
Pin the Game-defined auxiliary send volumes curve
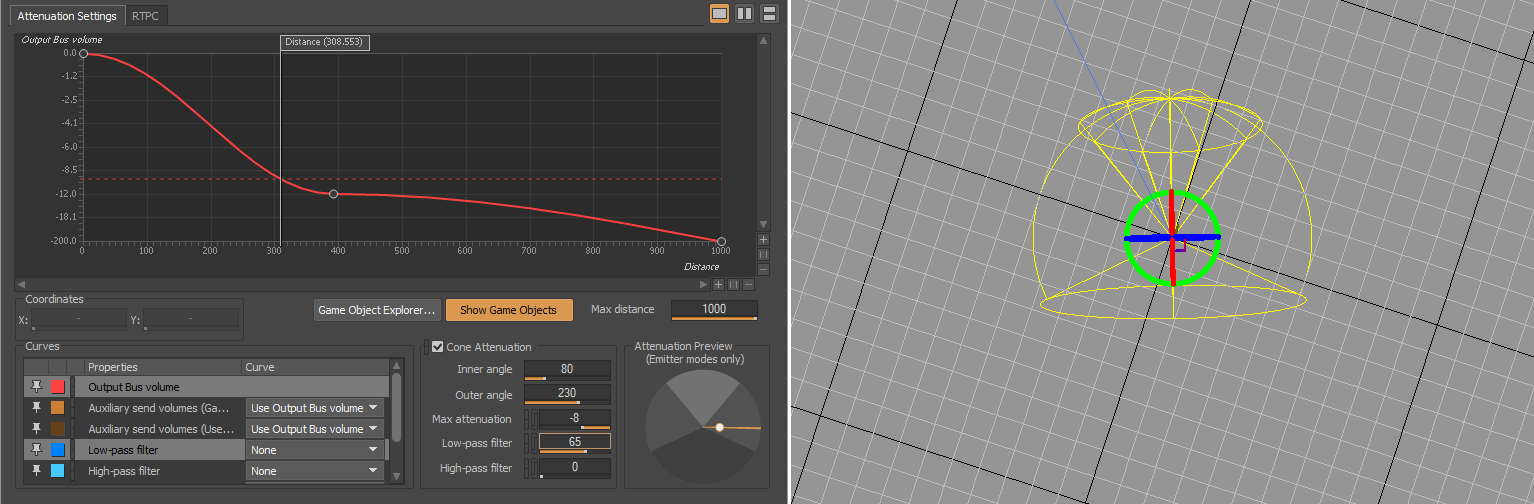(37, 407)
